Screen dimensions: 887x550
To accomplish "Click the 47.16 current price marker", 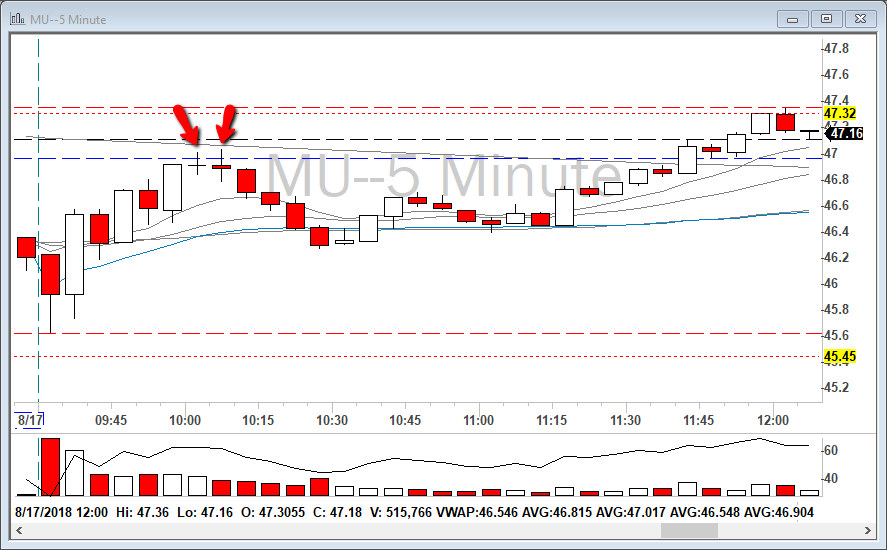I will coord(845,134).
